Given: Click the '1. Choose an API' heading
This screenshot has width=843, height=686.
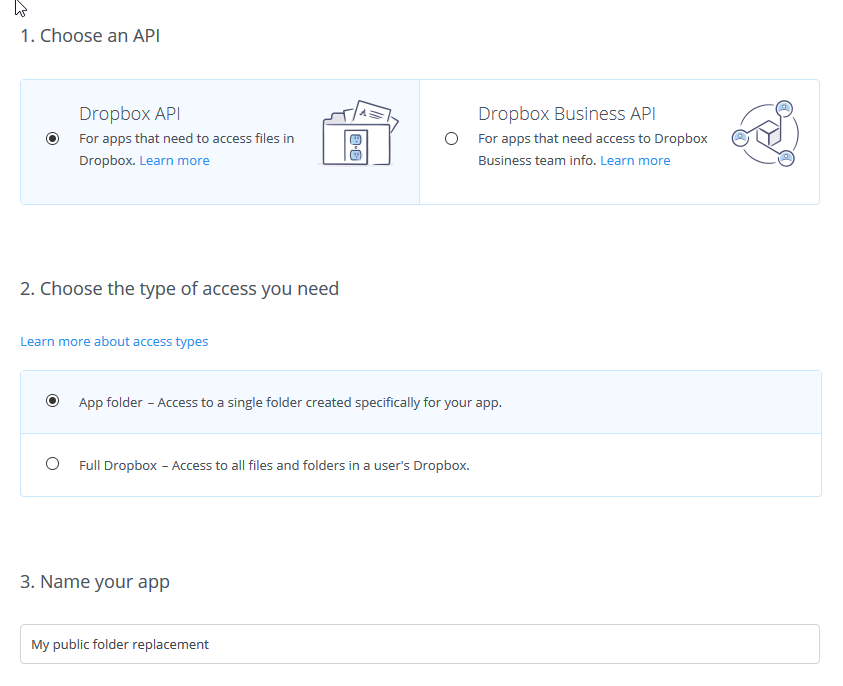Looking at the screenshot, I should 90,36.
